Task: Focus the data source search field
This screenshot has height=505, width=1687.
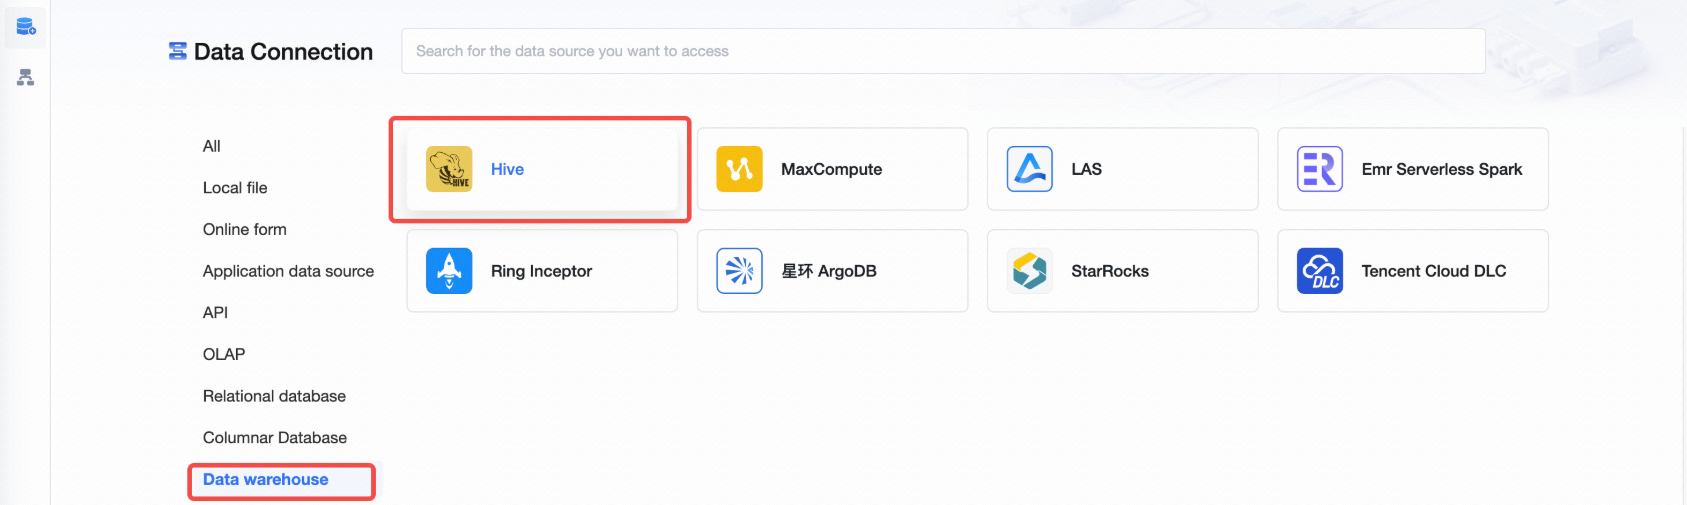Action: (x=943, y=51)
